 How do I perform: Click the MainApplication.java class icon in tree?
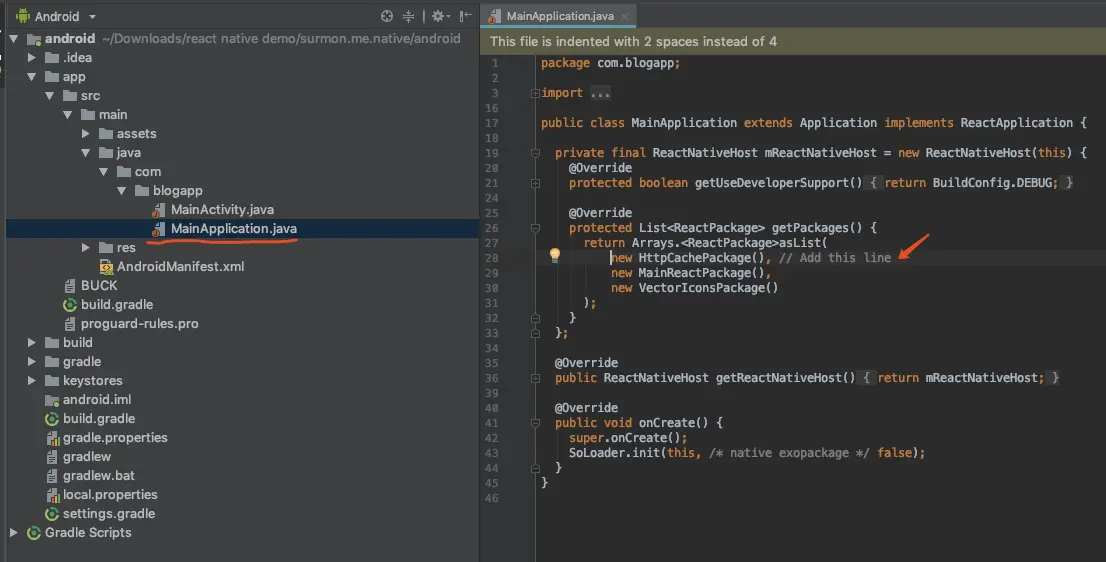[159, 229]
